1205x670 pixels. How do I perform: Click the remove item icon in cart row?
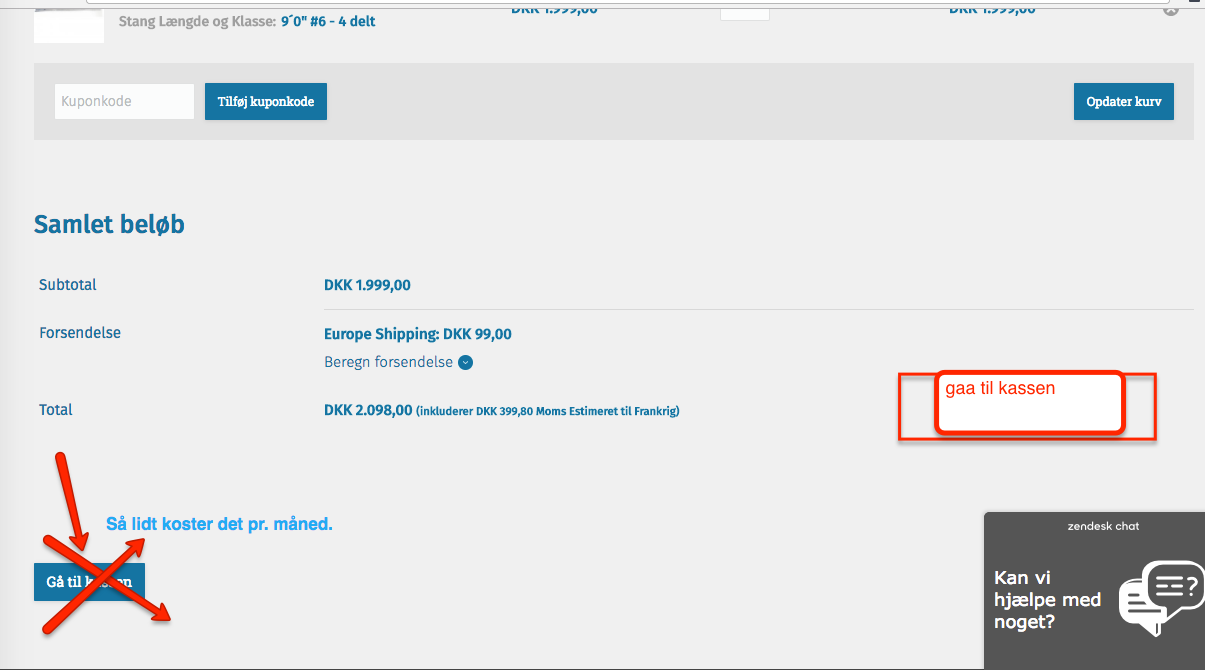[1170, 10]
